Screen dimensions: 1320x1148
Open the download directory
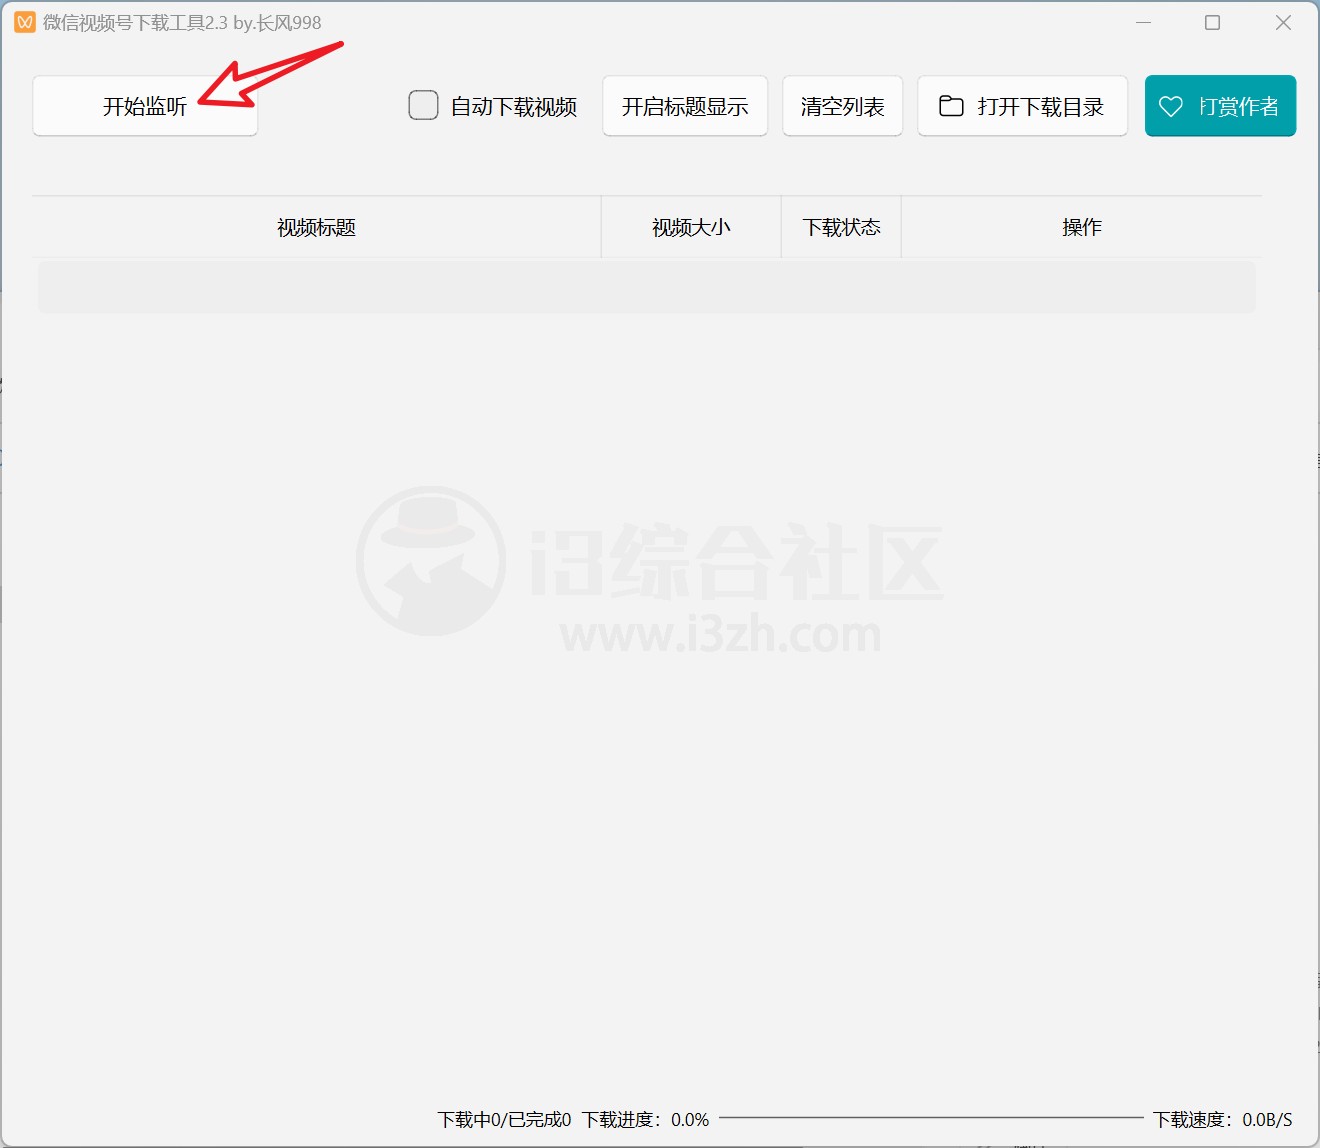1022,105
